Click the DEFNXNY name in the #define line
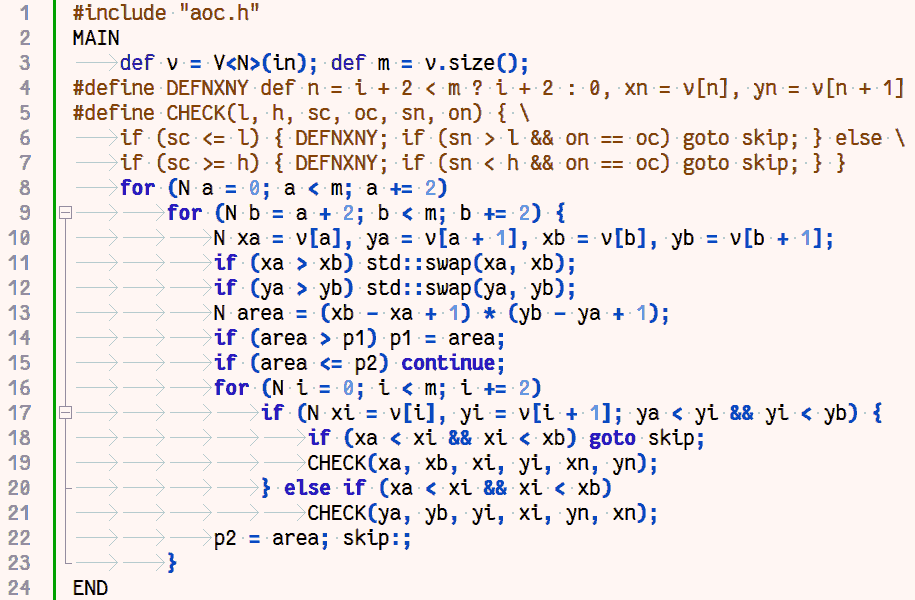This screenshot has width=915, height=600. click(x=208, y=88)
